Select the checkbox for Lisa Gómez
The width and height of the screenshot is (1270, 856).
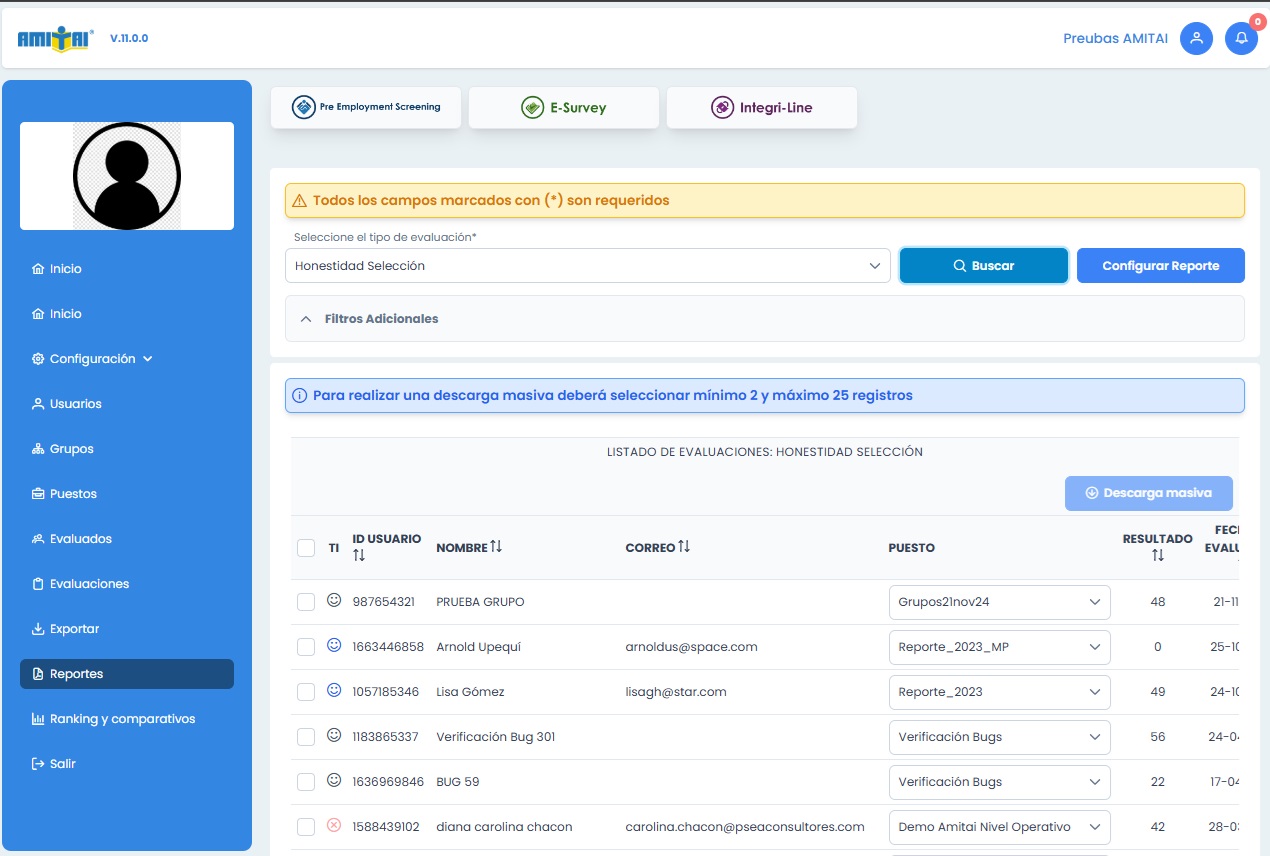[x=306, y=692]
